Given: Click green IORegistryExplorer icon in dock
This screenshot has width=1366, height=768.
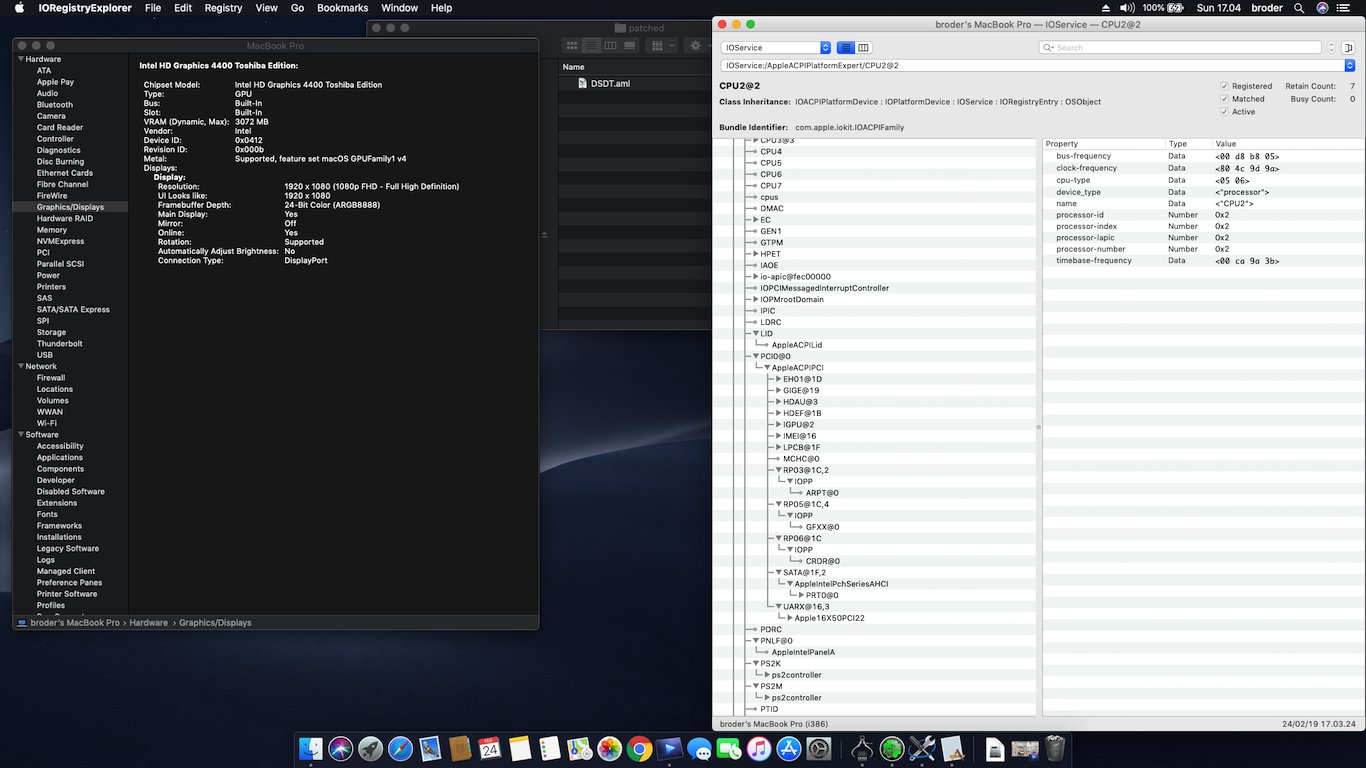Looking at the screenshot, I should pos(892,748).
